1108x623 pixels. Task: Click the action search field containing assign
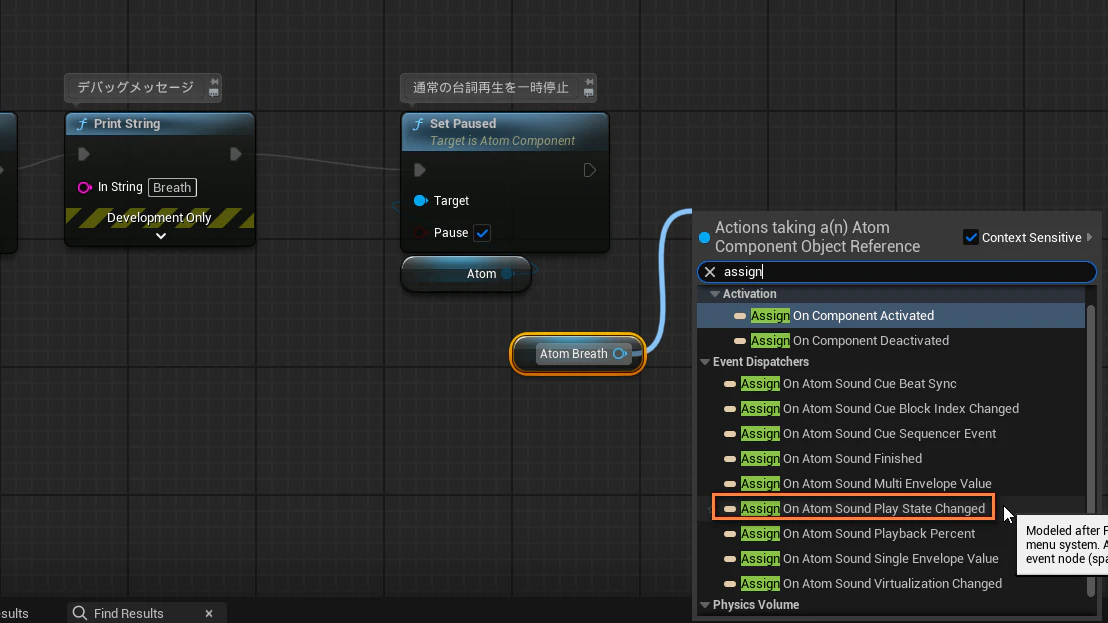[897, 272]
